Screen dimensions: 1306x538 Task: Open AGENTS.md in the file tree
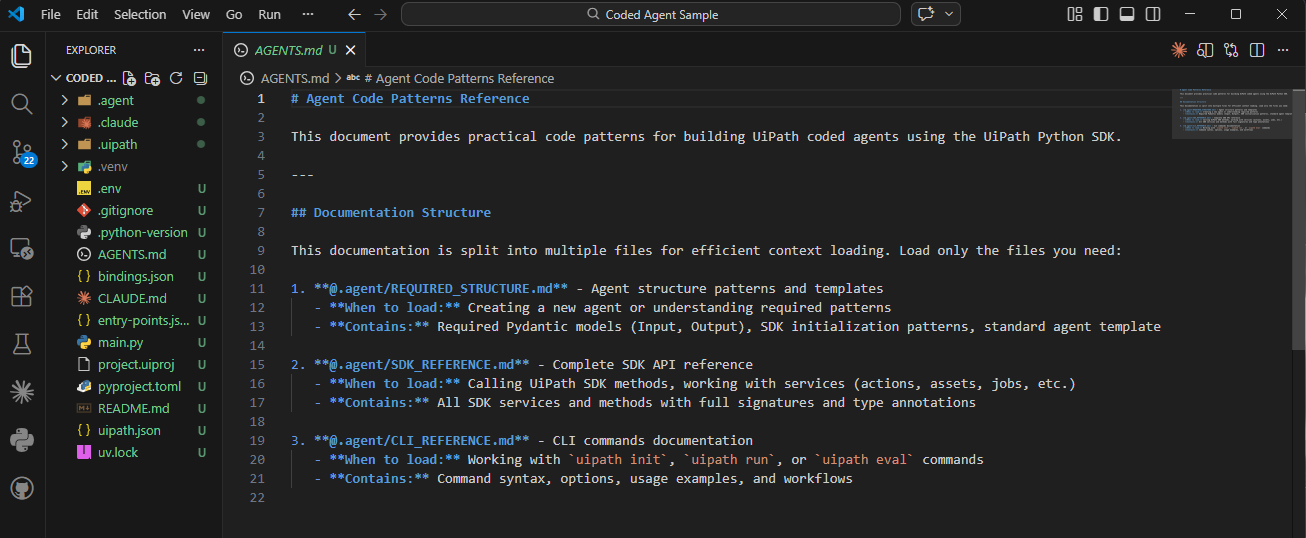(x=134, y=254)
